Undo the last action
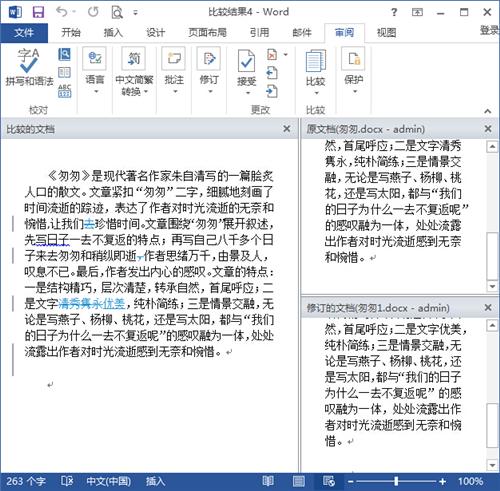This screenshot has height=491, width=500. [x=62, y=12]
